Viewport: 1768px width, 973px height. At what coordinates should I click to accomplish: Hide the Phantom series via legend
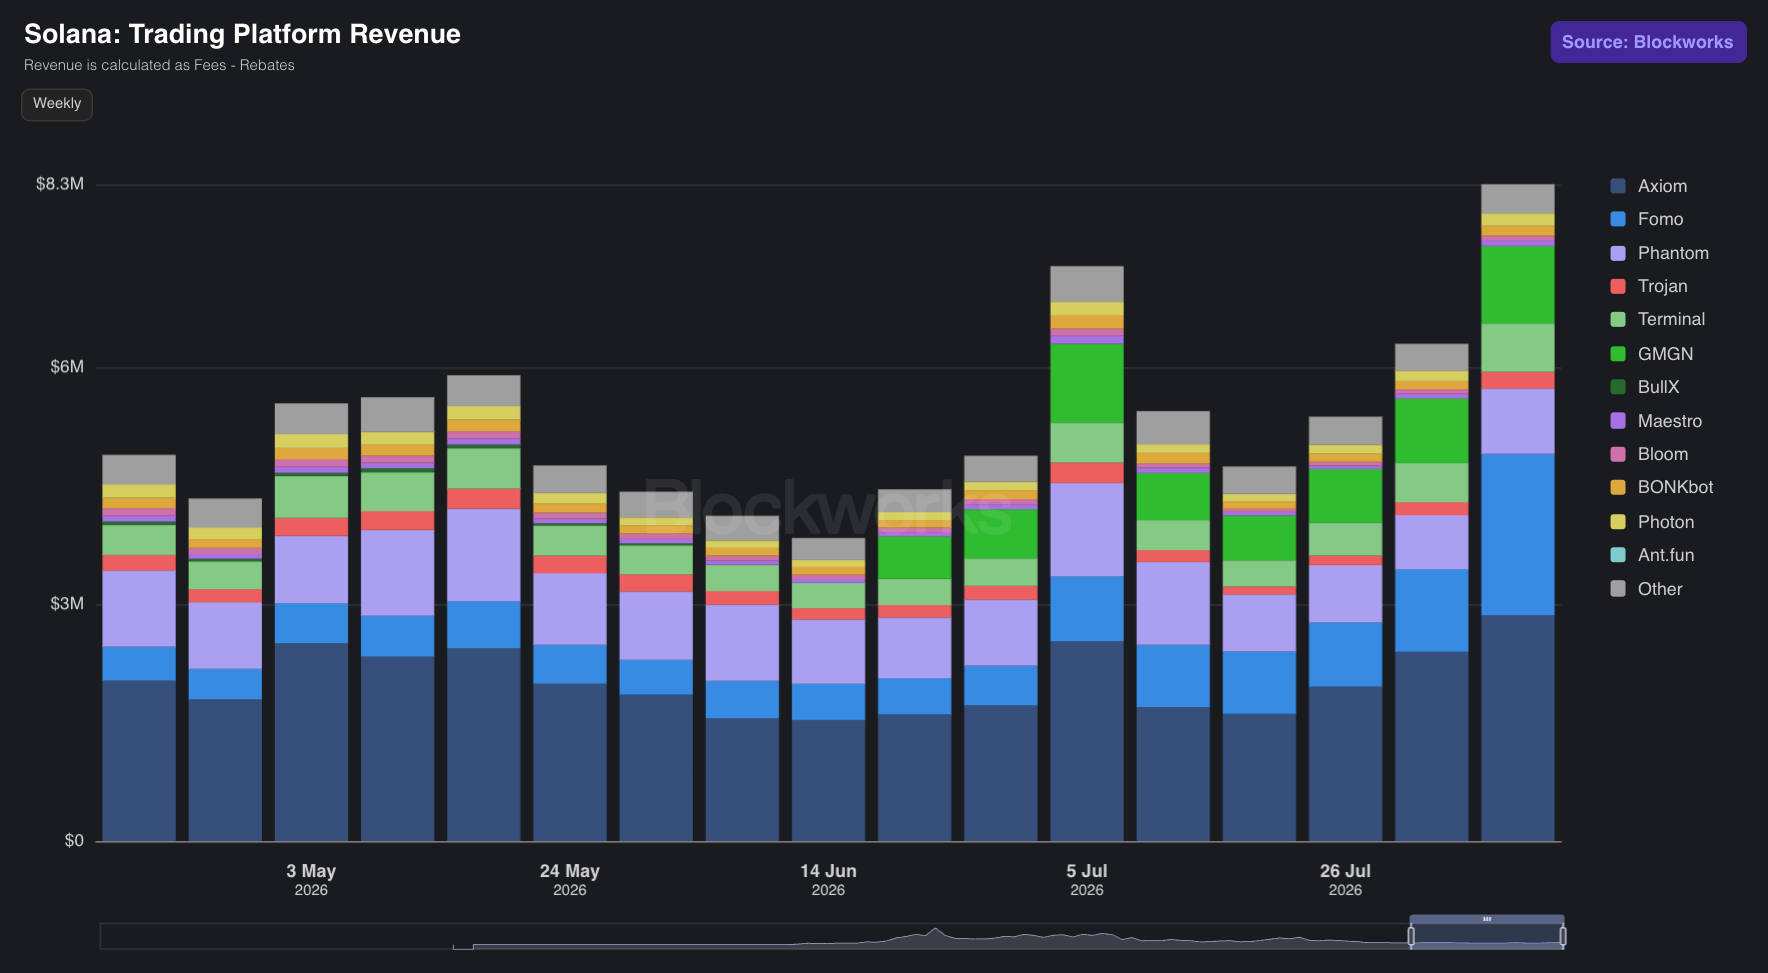coord(1660,253)
